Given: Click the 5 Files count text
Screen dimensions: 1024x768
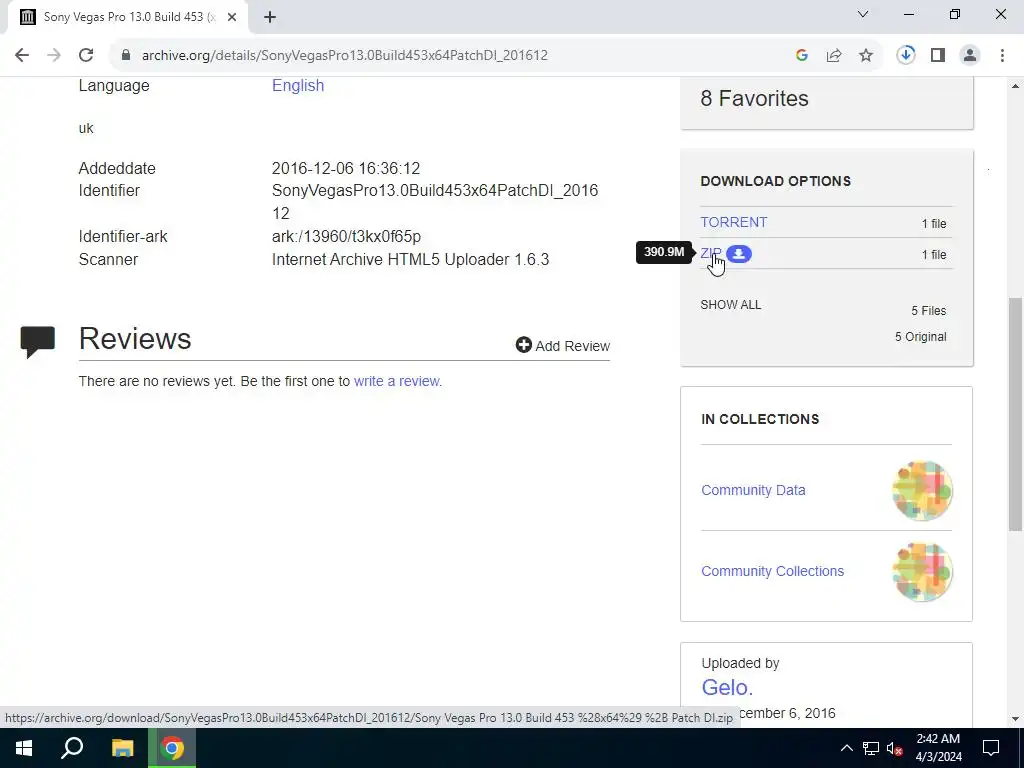Looking at the screenshot, I should pos(929,311).
